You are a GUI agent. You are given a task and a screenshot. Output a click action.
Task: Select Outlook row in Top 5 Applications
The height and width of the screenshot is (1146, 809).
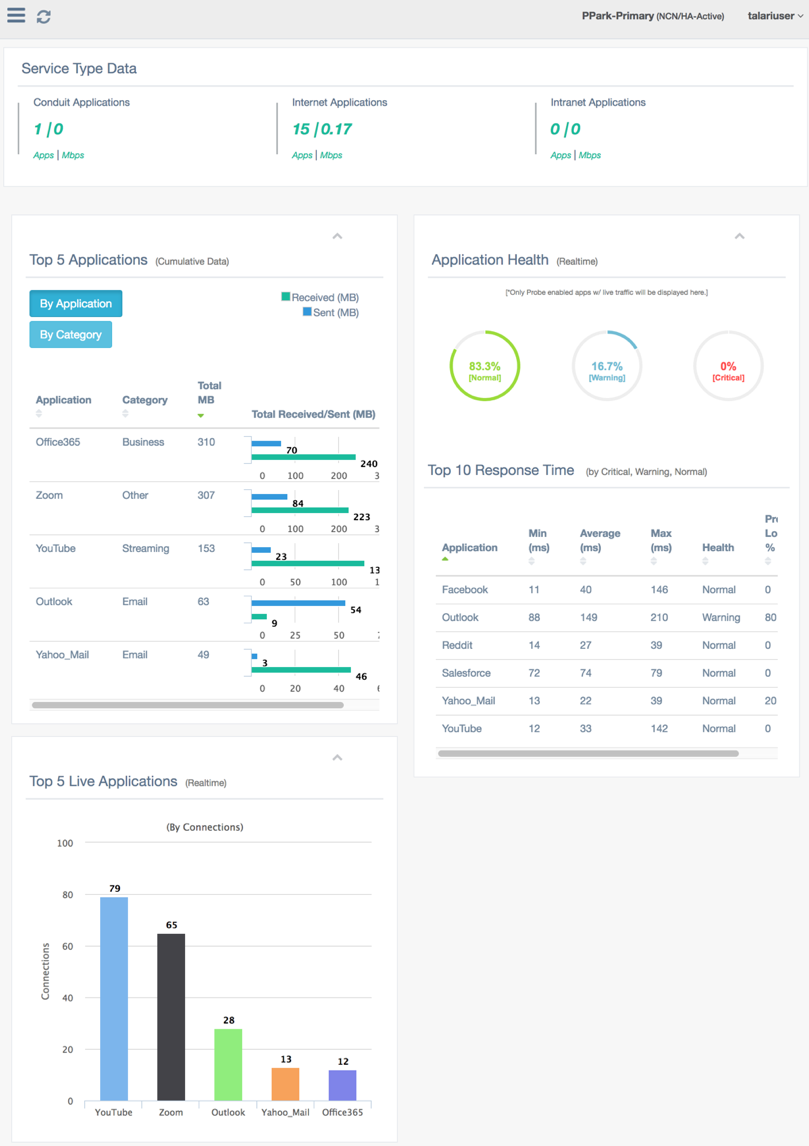205,615
